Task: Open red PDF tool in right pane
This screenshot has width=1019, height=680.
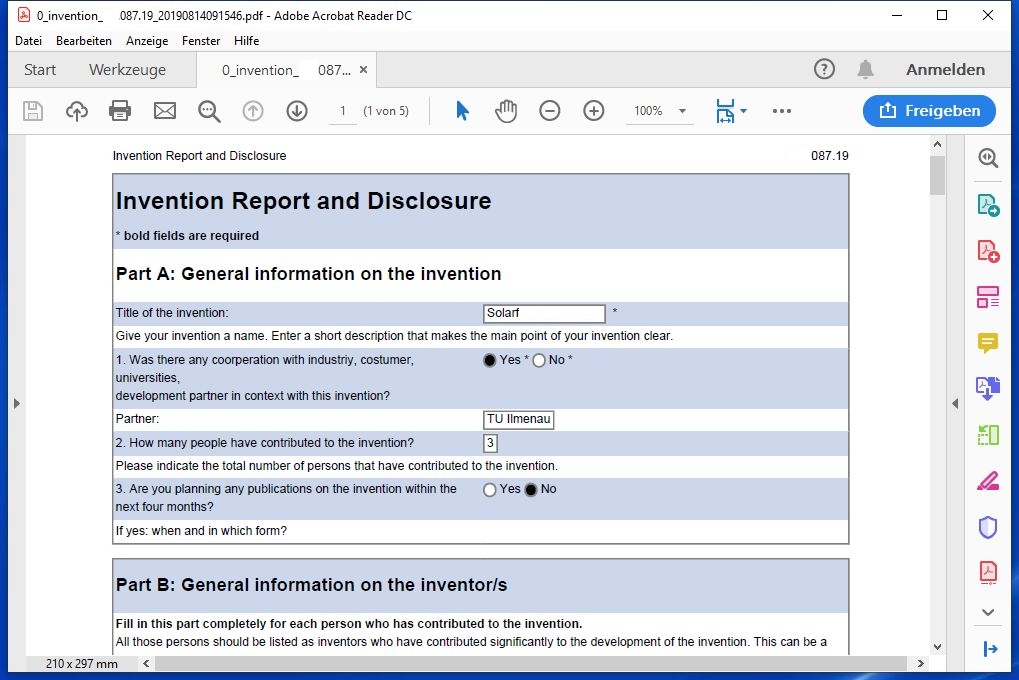Action: pos(988,573)
